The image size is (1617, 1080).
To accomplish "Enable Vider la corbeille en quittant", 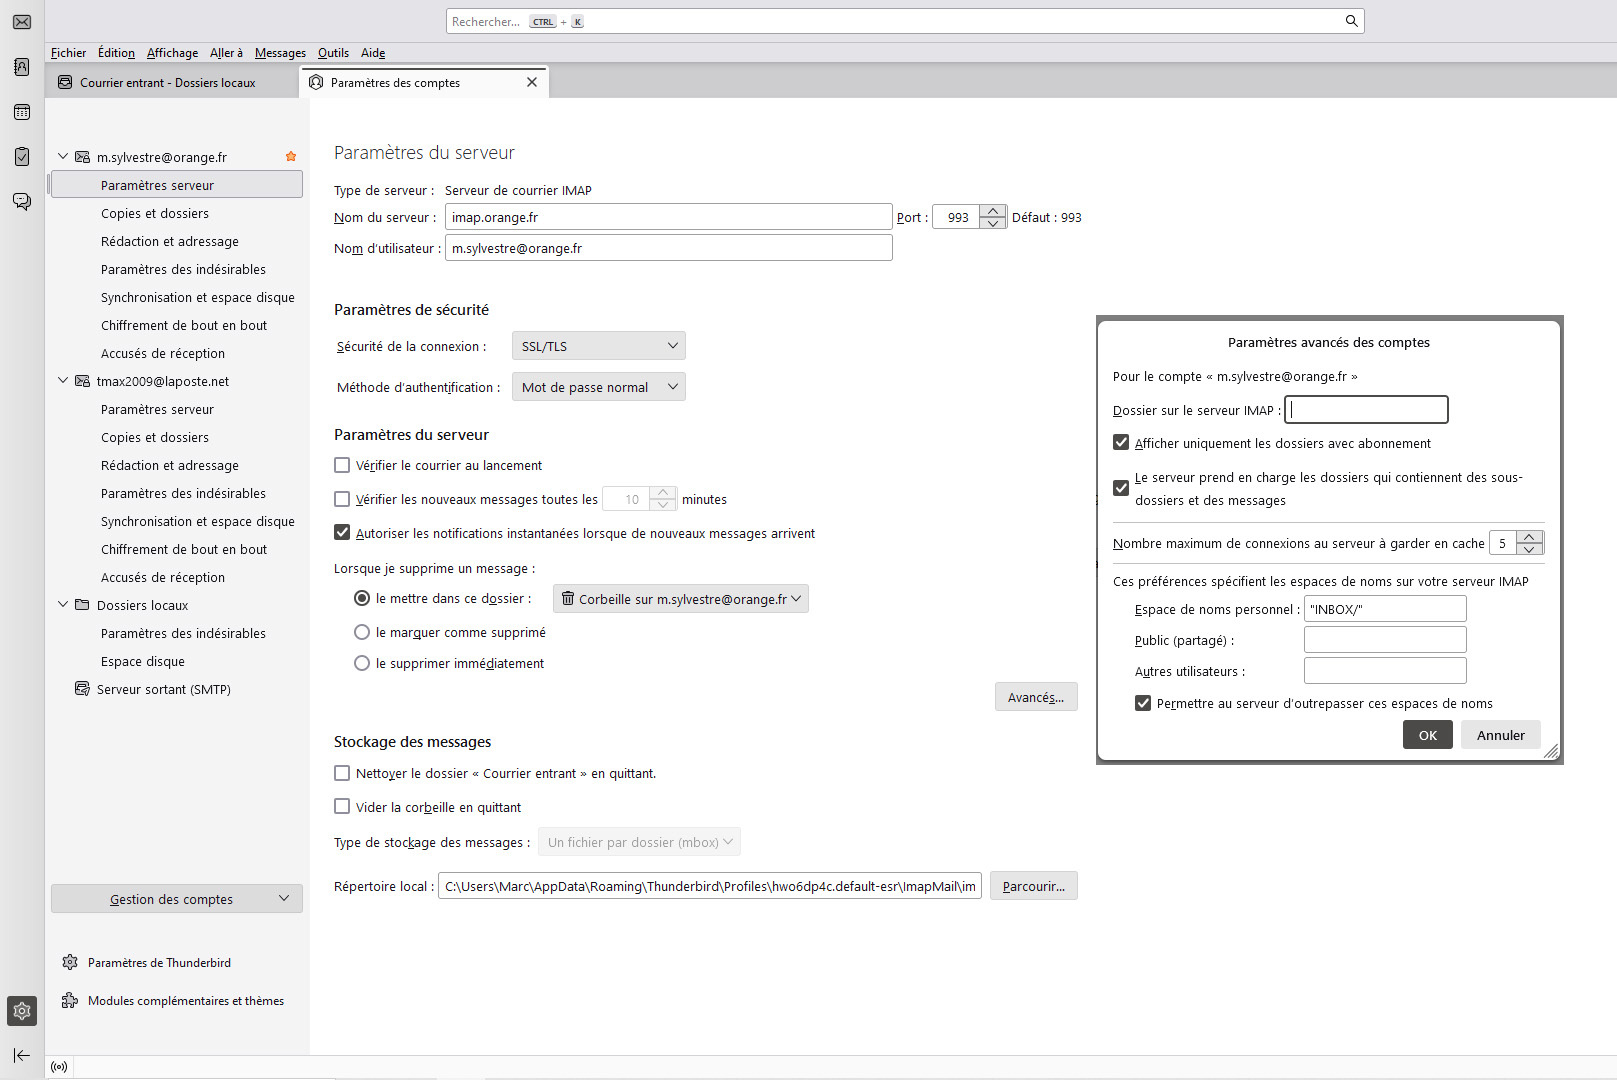I will (342, 807).
